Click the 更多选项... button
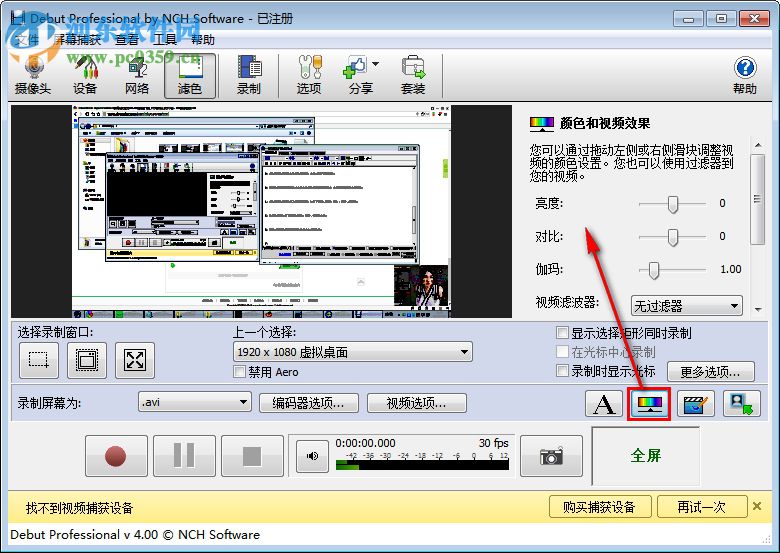The height and width of the screenshot is (553, 780). tap(710, 371)
